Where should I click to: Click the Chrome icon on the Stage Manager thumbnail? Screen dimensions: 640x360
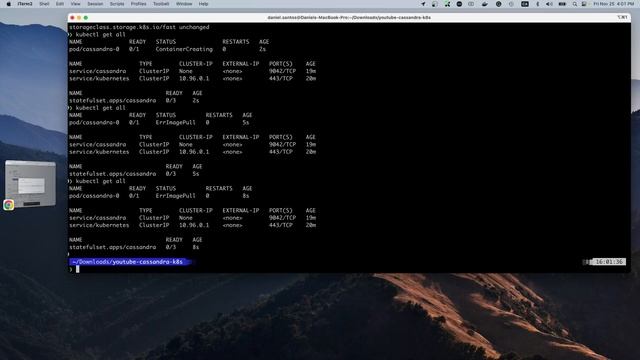(x=9, y=204)
